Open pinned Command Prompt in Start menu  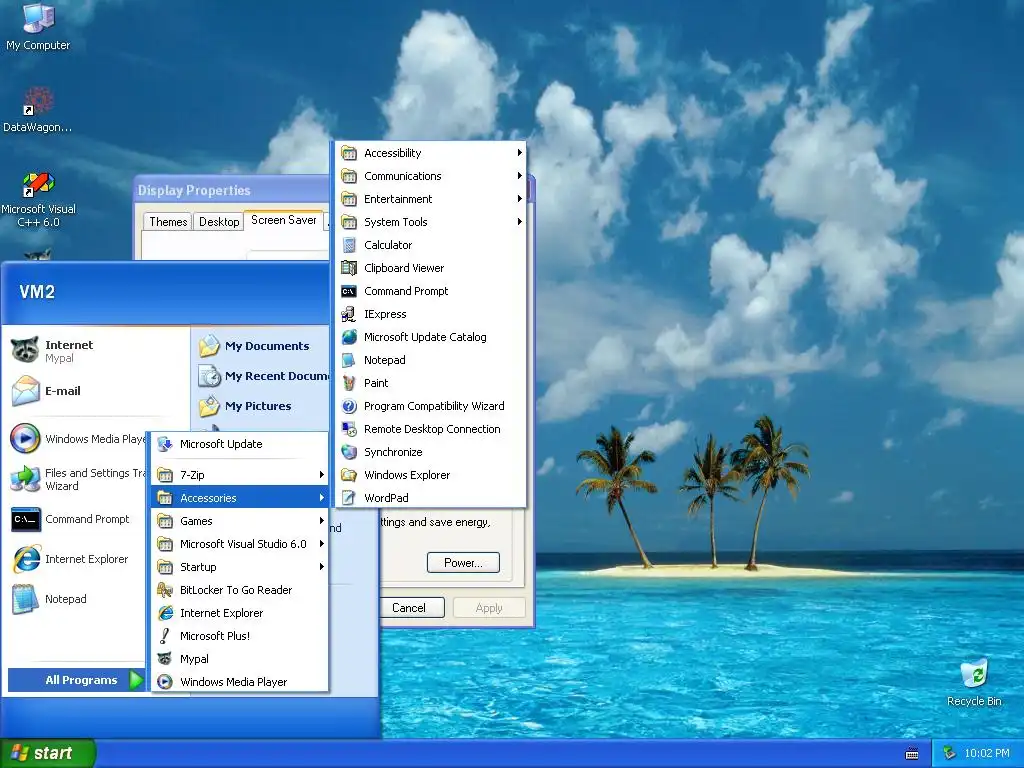pos(77,519)
